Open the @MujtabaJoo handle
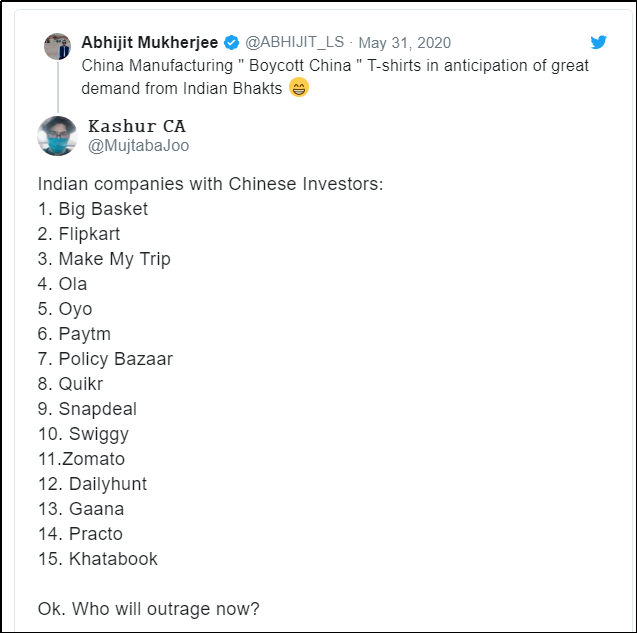637x633 pixels. [x=138, y=146]
